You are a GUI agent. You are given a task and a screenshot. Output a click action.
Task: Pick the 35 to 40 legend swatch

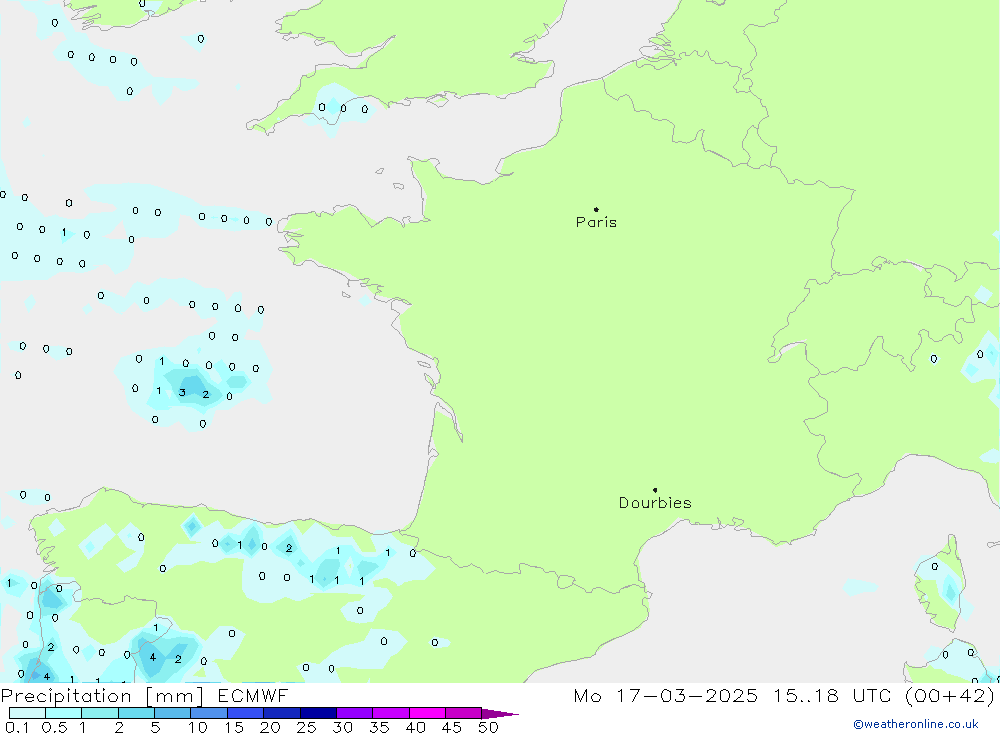(391, 713)
